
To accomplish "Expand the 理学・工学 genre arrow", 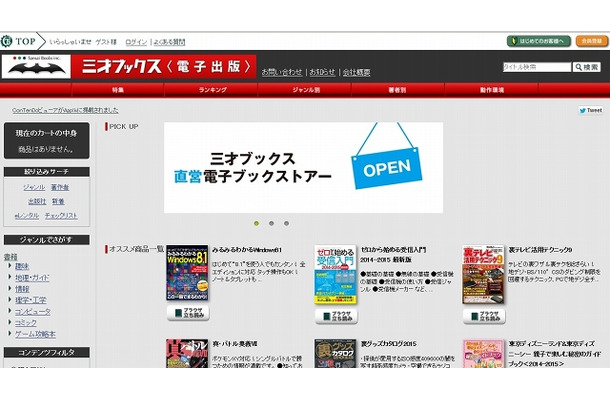I will (x=10, y=300).
